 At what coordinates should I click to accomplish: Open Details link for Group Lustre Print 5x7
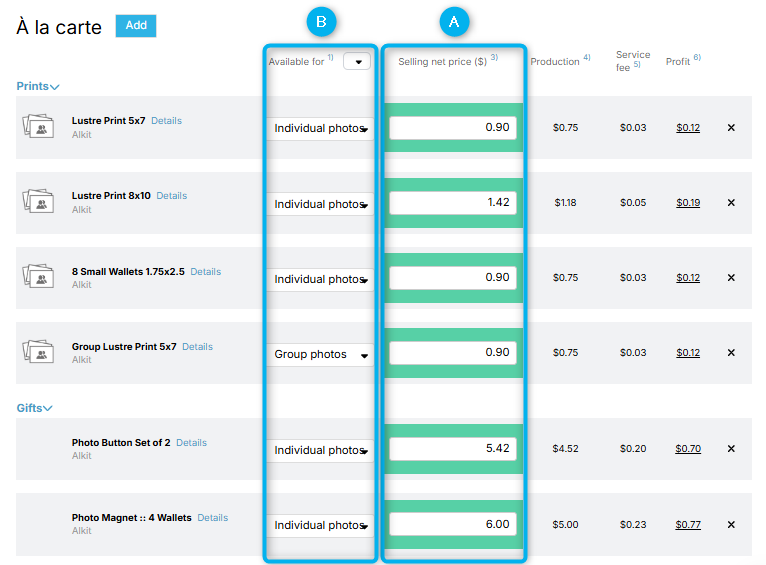point(197,347)
